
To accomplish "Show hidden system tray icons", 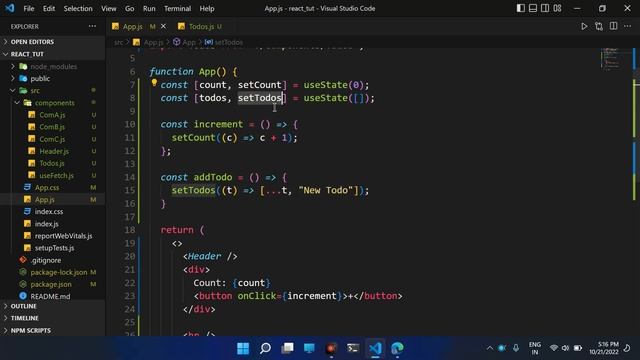I will 489,348.
